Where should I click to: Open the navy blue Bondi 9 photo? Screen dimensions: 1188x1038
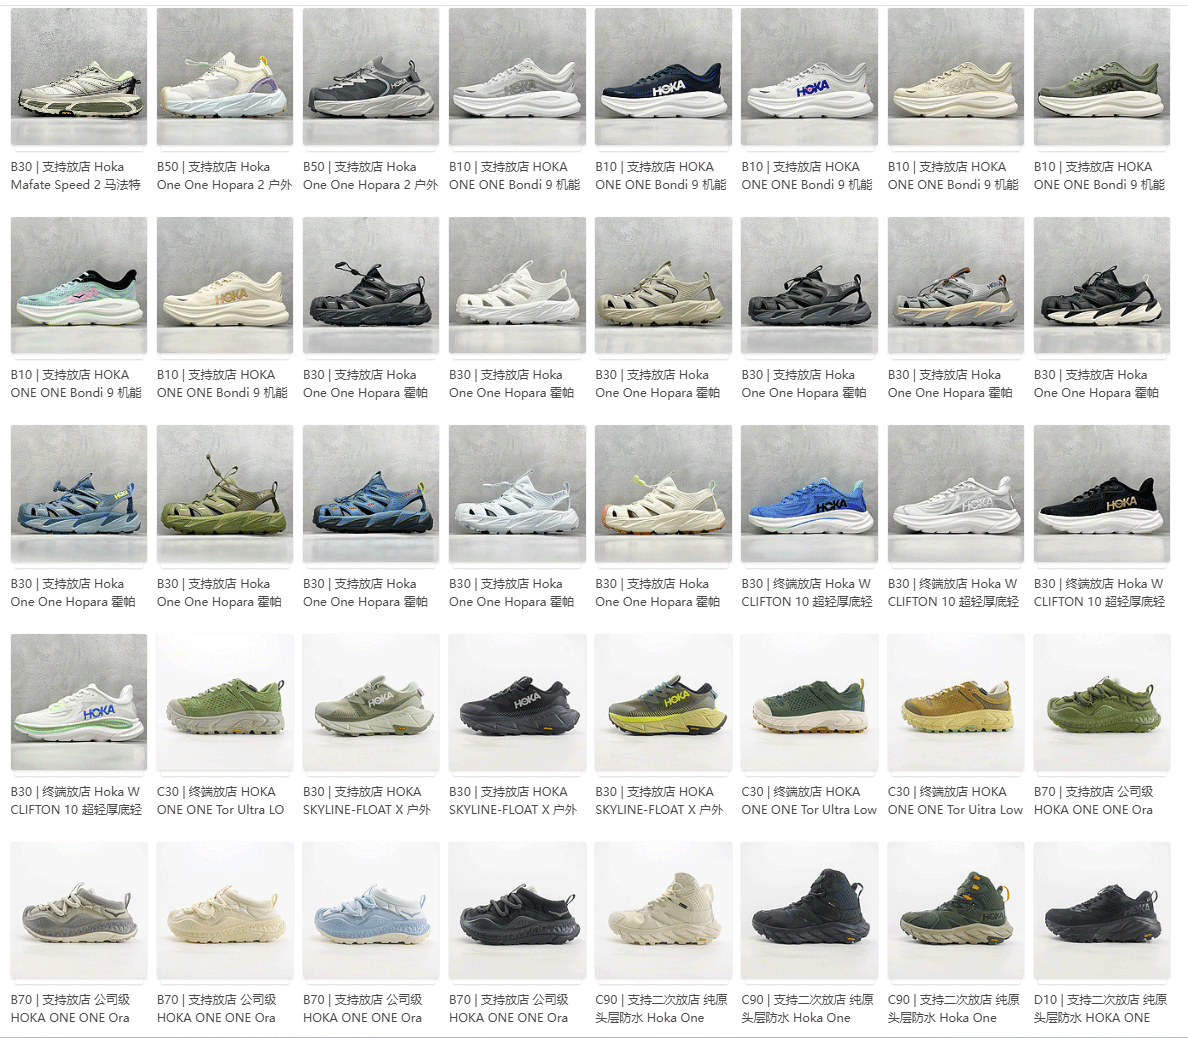click(664, 76)
